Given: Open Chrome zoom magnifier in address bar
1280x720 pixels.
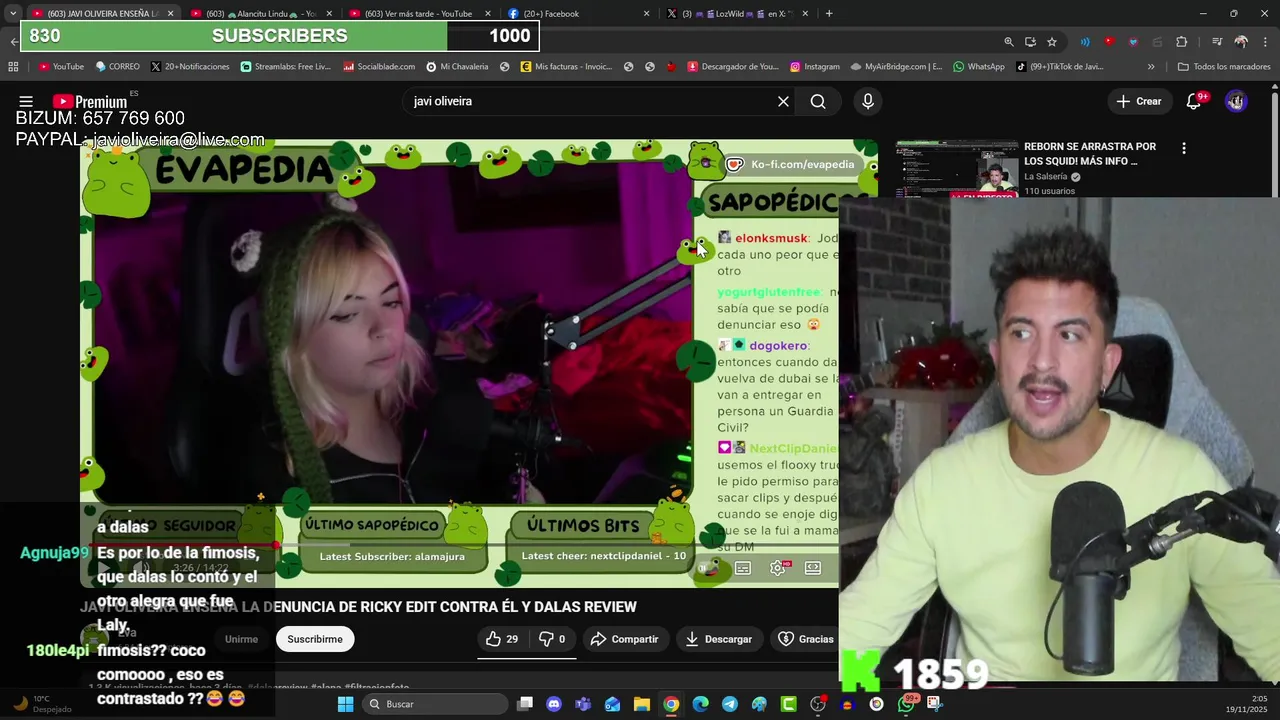Looking at the screenshot, I should pos(1008,42).
